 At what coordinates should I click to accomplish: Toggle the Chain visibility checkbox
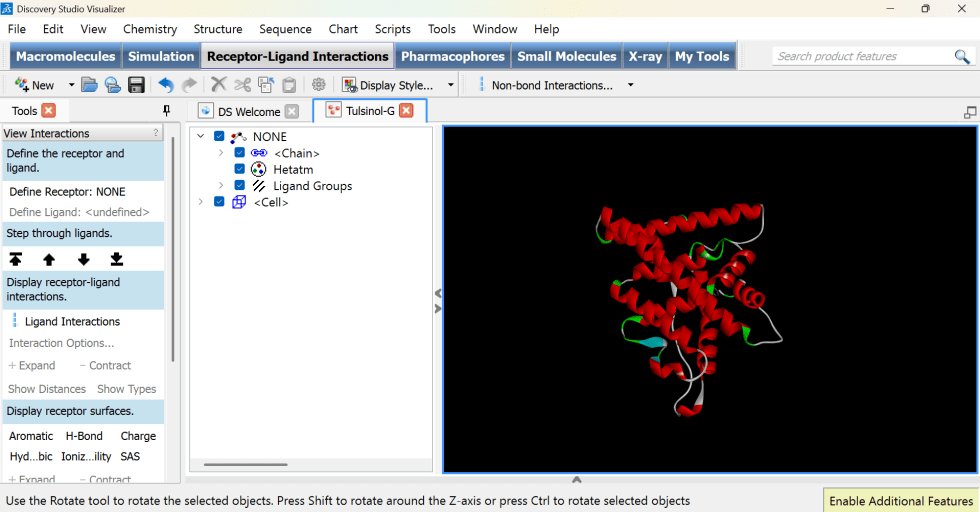tap(239, 153)
